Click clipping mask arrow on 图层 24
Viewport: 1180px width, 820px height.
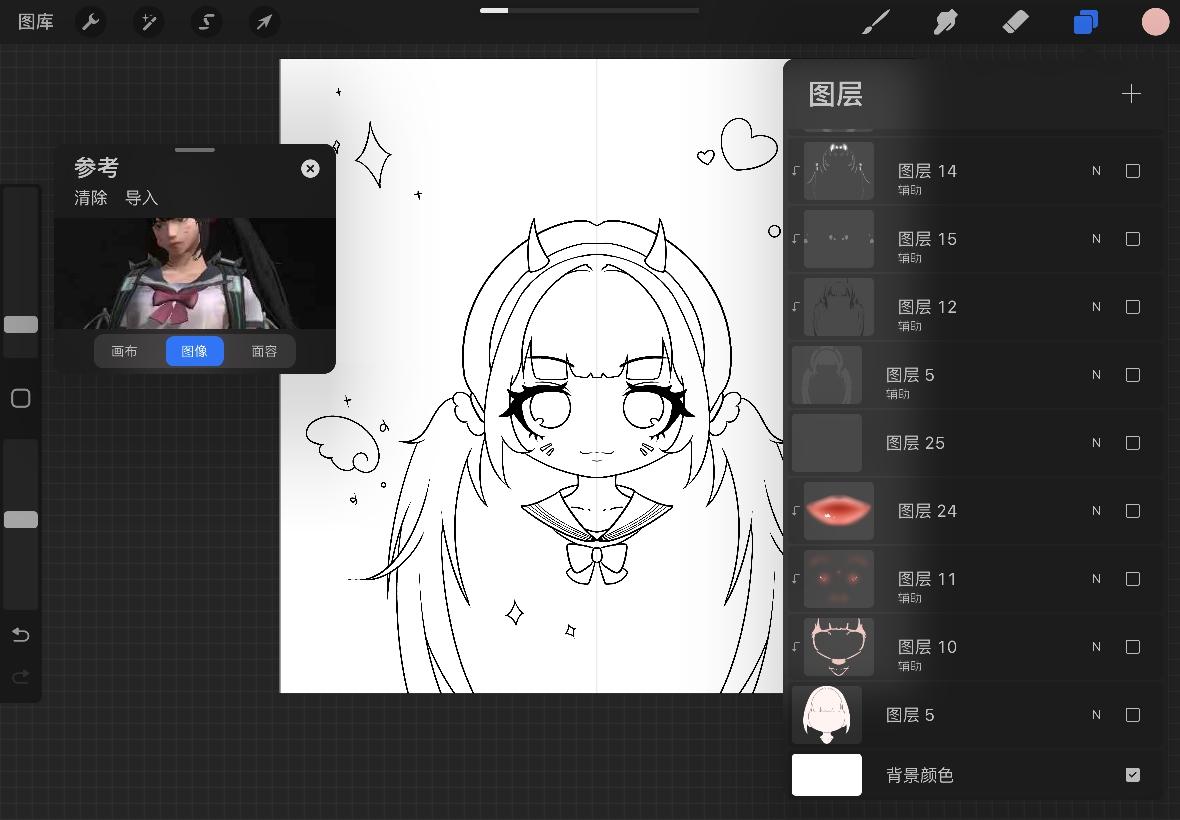click(795, 511)
